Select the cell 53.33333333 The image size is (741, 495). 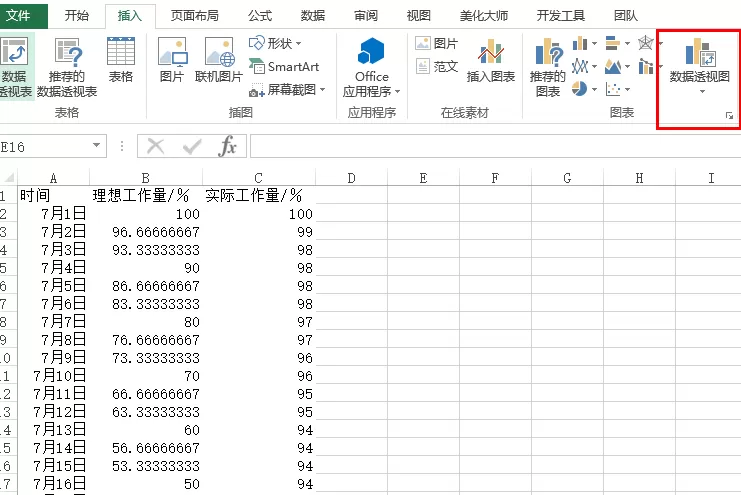click(146, 466)
